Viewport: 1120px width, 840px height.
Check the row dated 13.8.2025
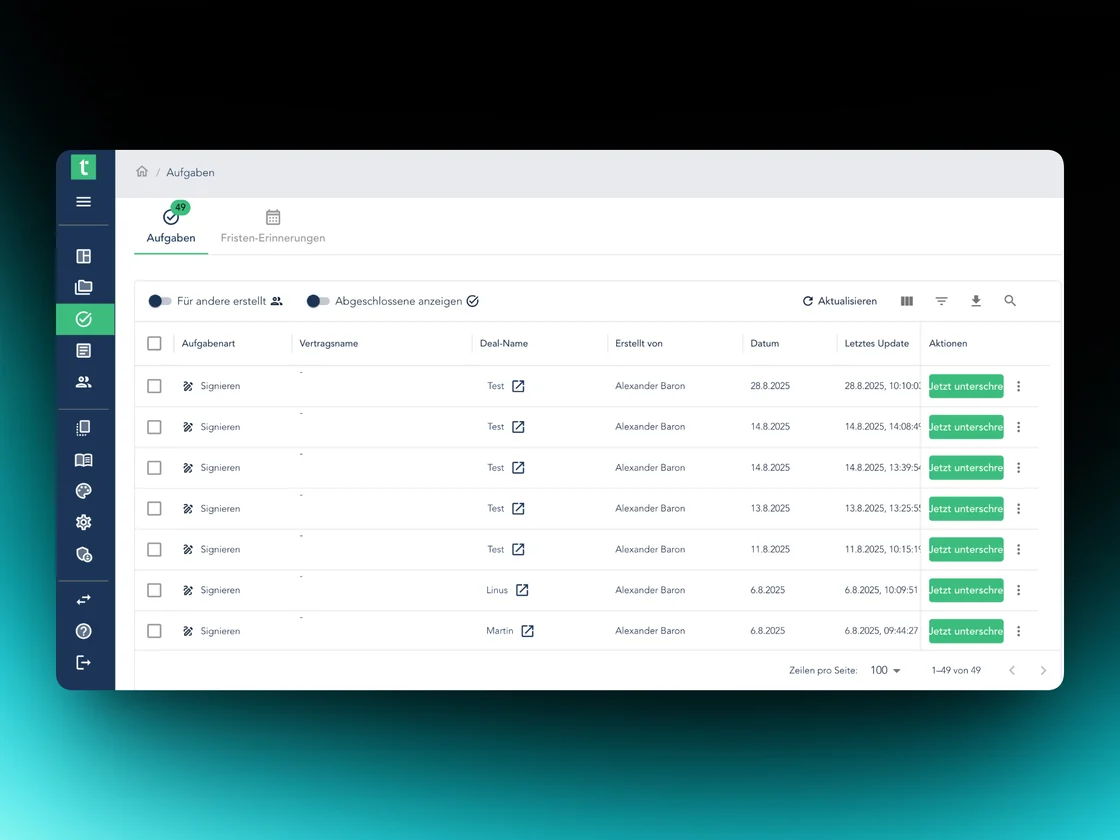(x=154, y=509)
